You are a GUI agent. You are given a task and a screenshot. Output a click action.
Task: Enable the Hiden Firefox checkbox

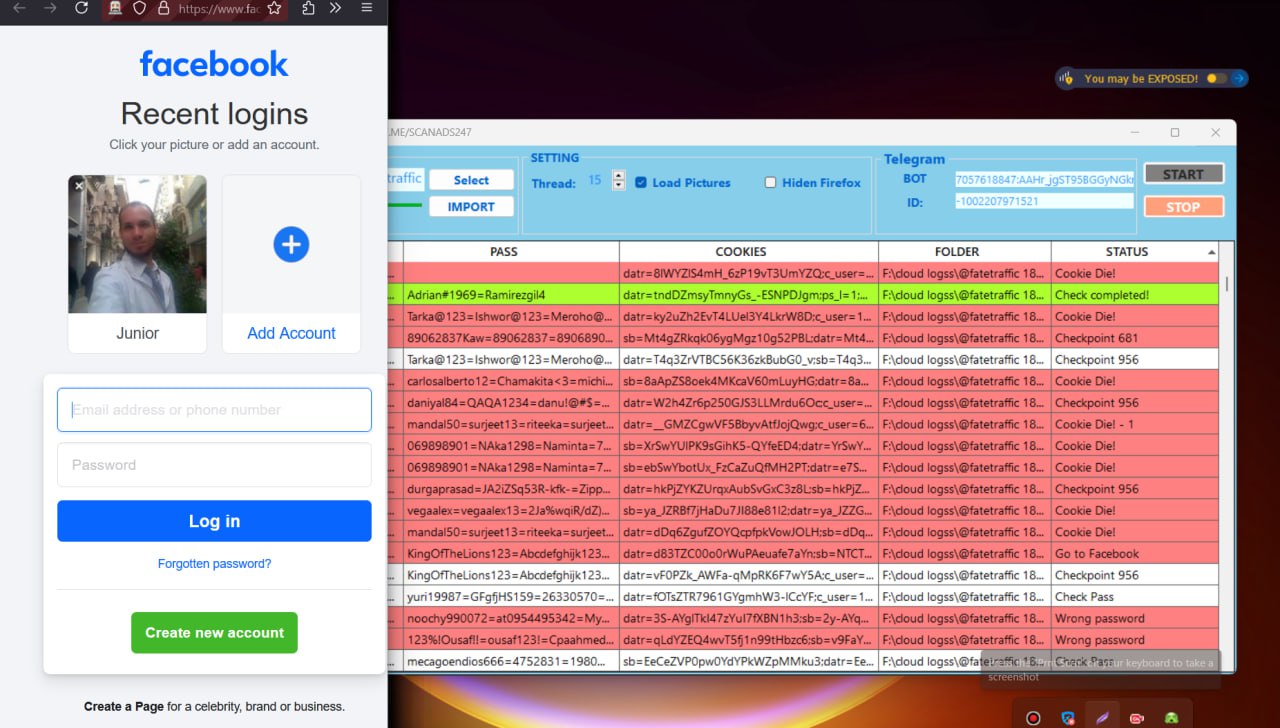click(x=770, y=183)
